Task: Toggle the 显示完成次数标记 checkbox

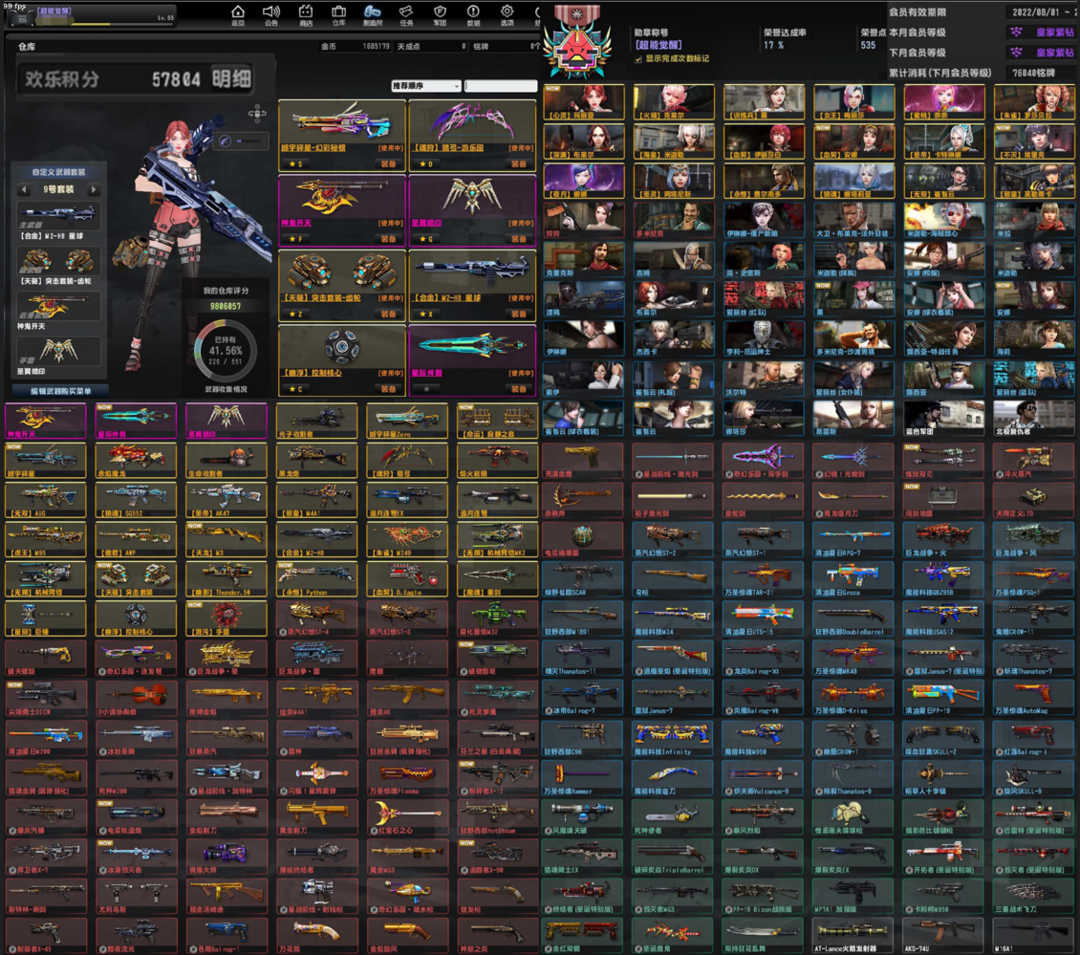Action: click(638, 59)
